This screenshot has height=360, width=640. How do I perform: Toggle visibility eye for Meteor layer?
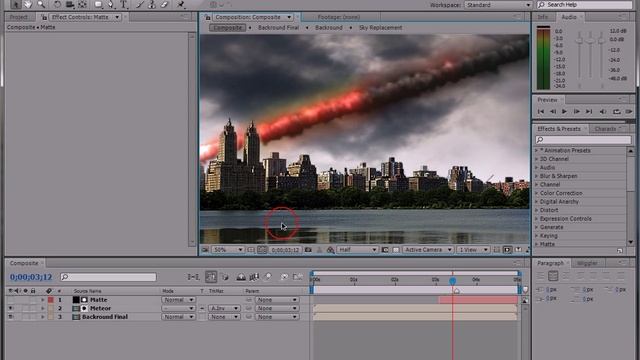[x=10, y=308]
